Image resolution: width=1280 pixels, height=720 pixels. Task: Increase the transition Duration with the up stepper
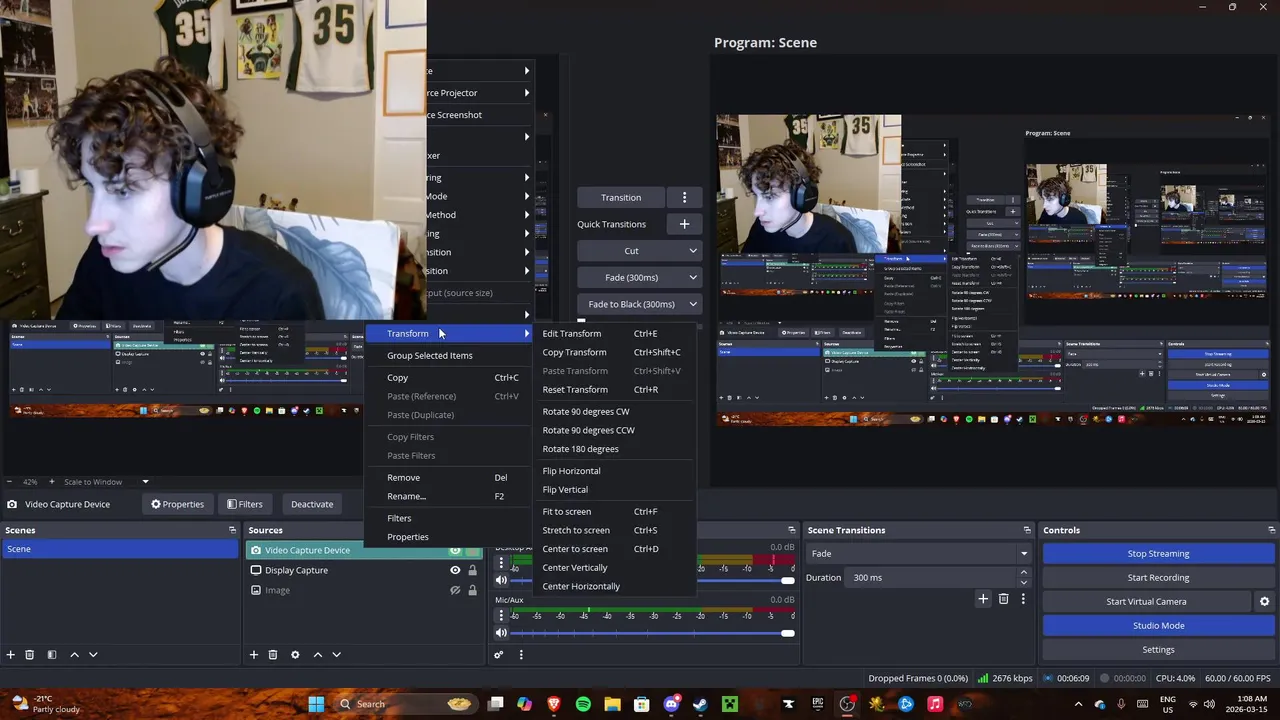[x=1023, y=573]
